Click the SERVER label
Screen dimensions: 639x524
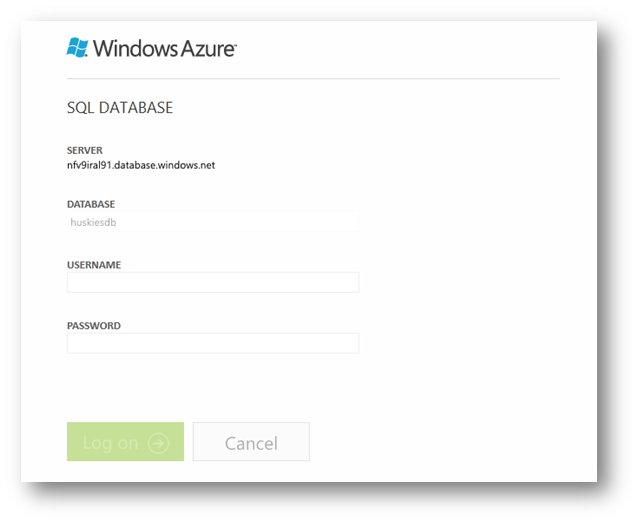pos(85,150)
